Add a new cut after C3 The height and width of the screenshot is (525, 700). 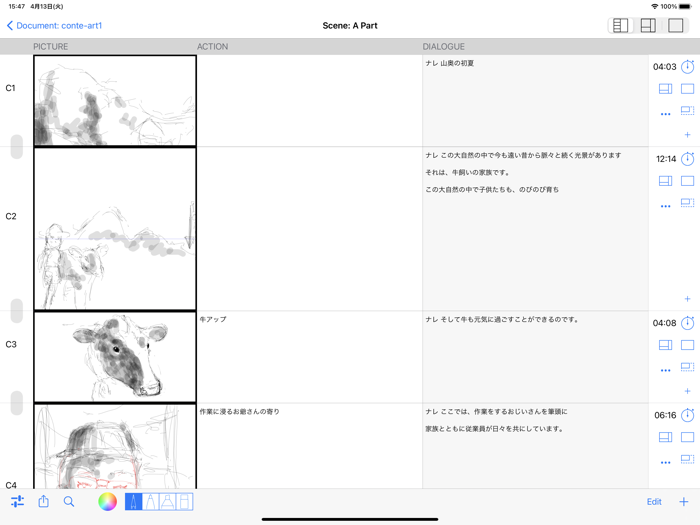688,391
